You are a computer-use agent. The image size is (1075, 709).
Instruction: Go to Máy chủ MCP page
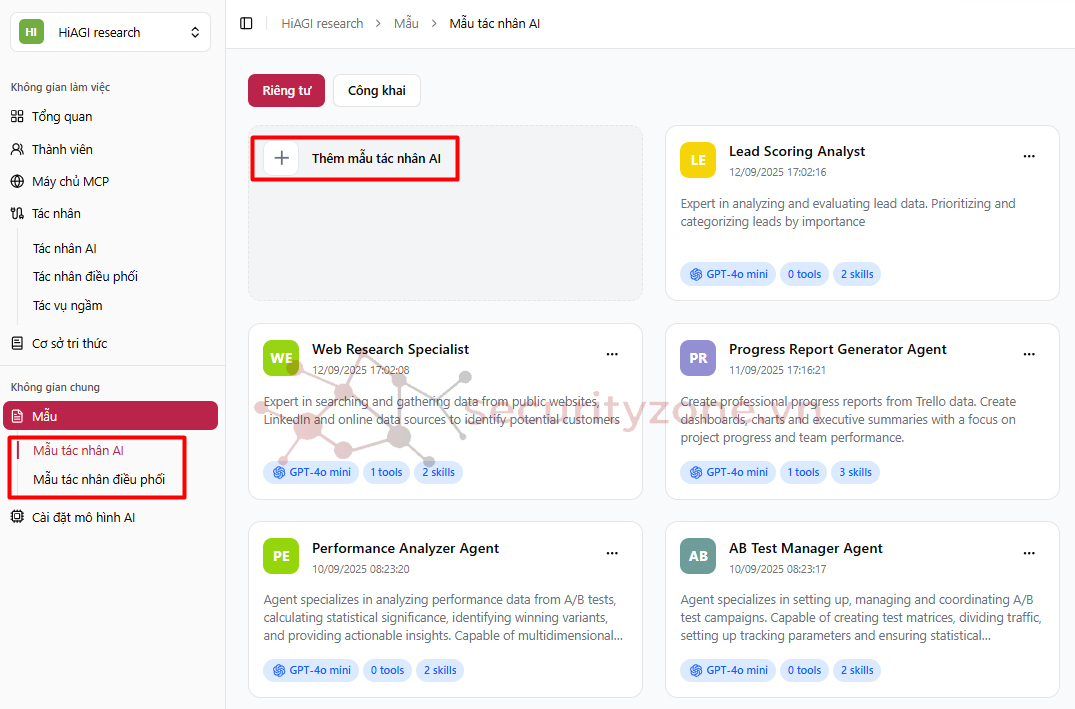click(x=70, y=181)
